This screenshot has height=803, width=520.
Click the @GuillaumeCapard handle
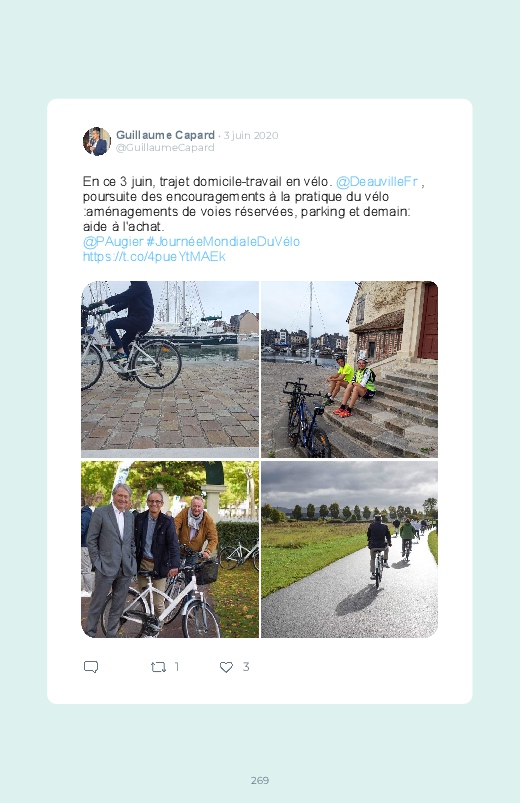(165, 147)
